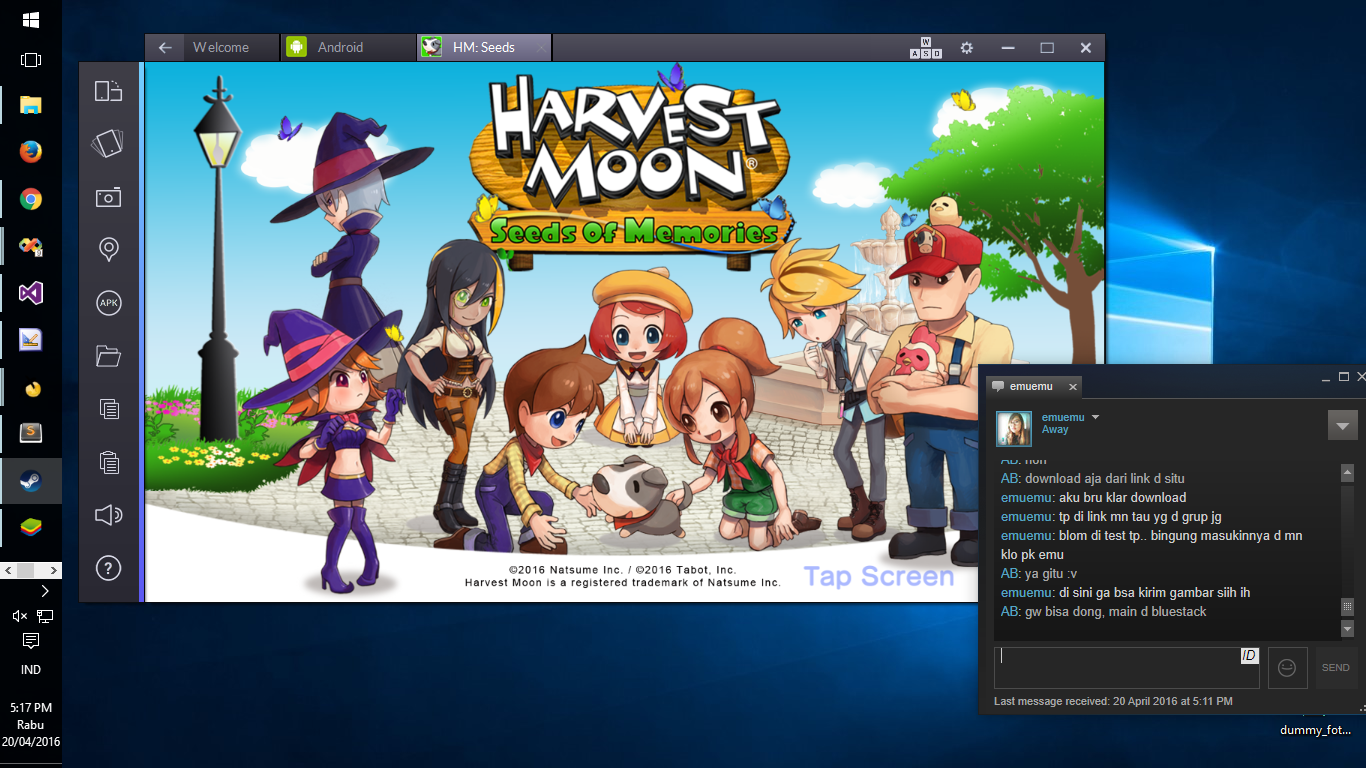Viewport: 1366px width, 768px height.
Task: Open the help question mark icon
Action: [108, 568]
